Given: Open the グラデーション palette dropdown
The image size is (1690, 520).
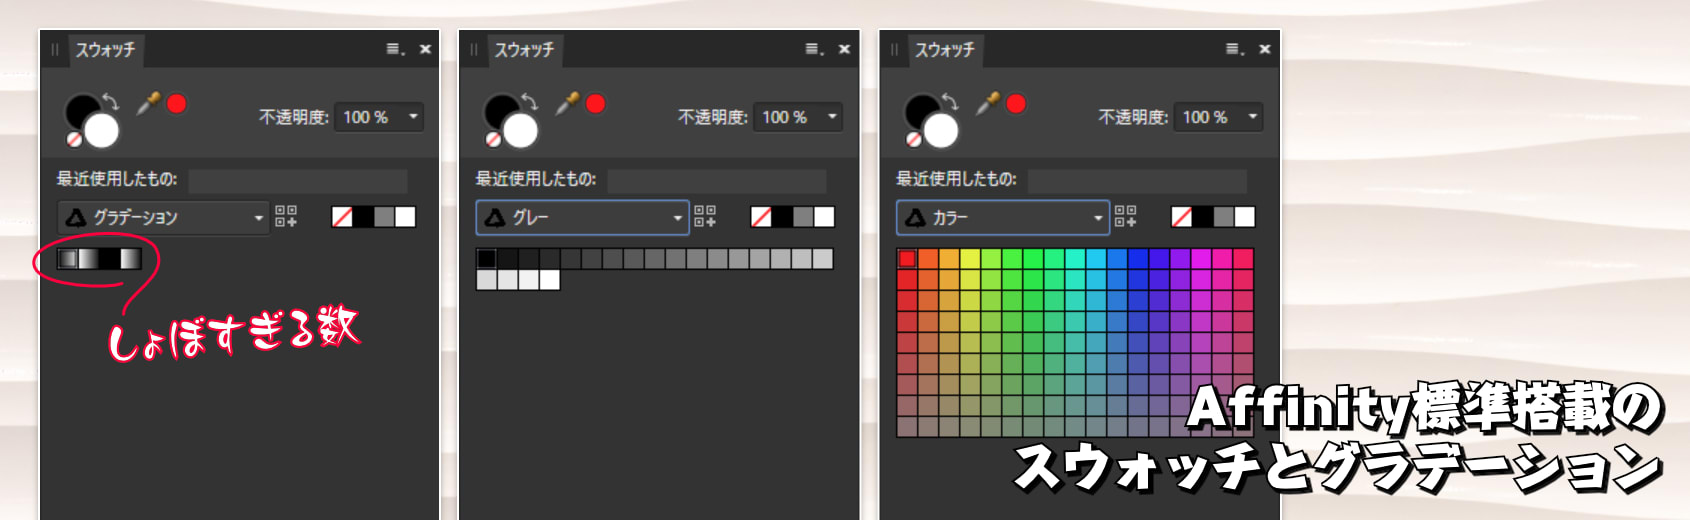Looking at the screenshot, I should pos(163,217).
